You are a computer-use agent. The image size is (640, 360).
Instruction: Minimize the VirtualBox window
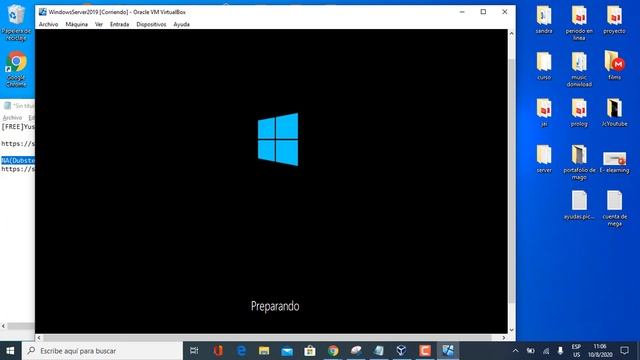[x=462, y=12]
